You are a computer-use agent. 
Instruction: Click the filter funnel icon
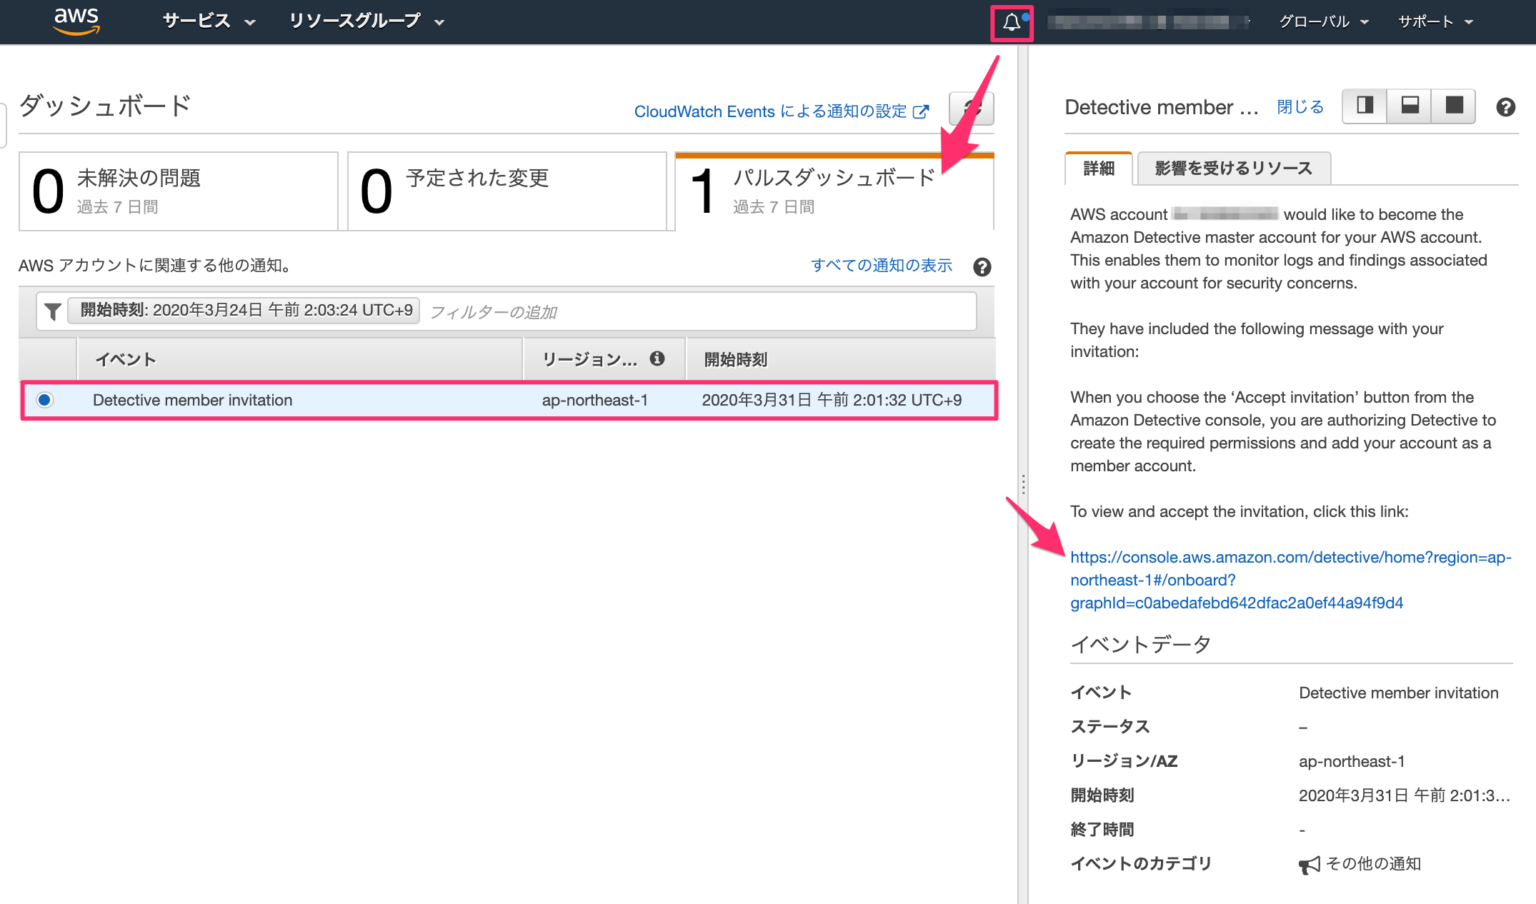(x=52, y=311)
